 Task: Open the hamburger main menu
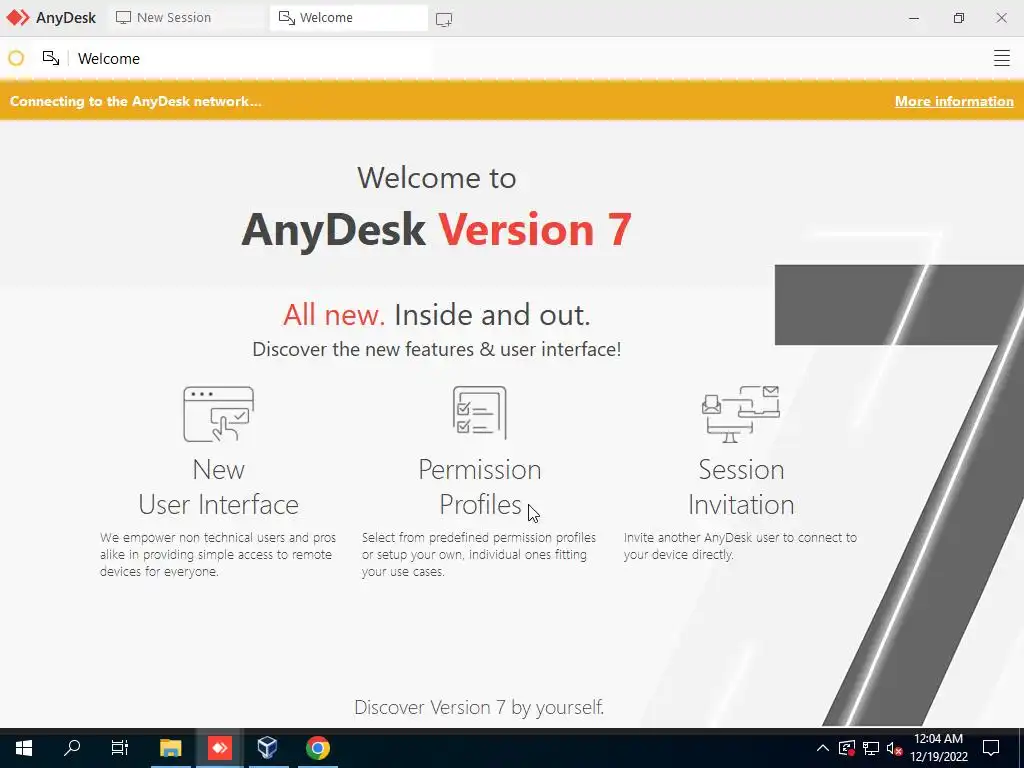point(1001,58)
